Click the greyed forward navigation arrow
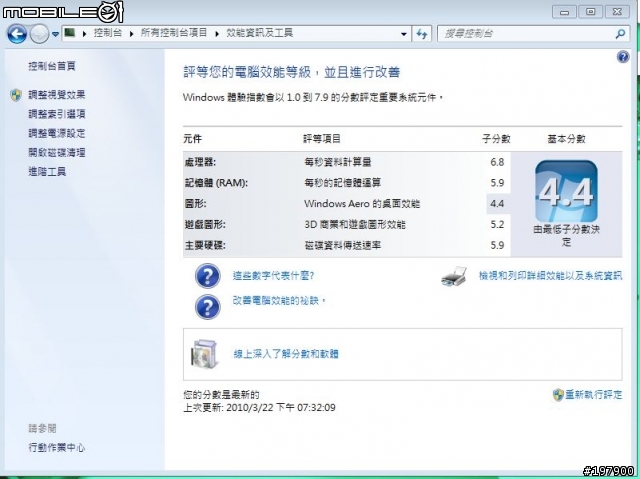This screenshot has height=479, width=640. 39,34
